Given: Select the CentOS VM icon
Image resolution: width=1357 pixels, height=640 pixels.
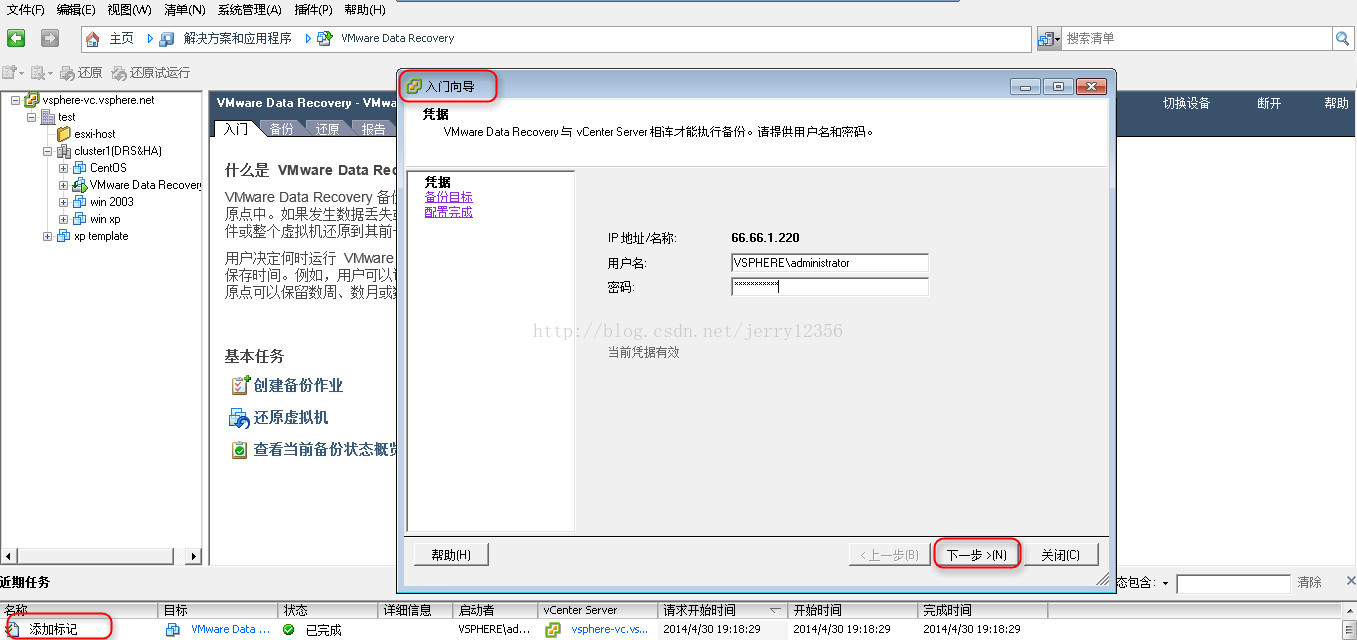Looking at the screenshot, I should pos(80,168).
